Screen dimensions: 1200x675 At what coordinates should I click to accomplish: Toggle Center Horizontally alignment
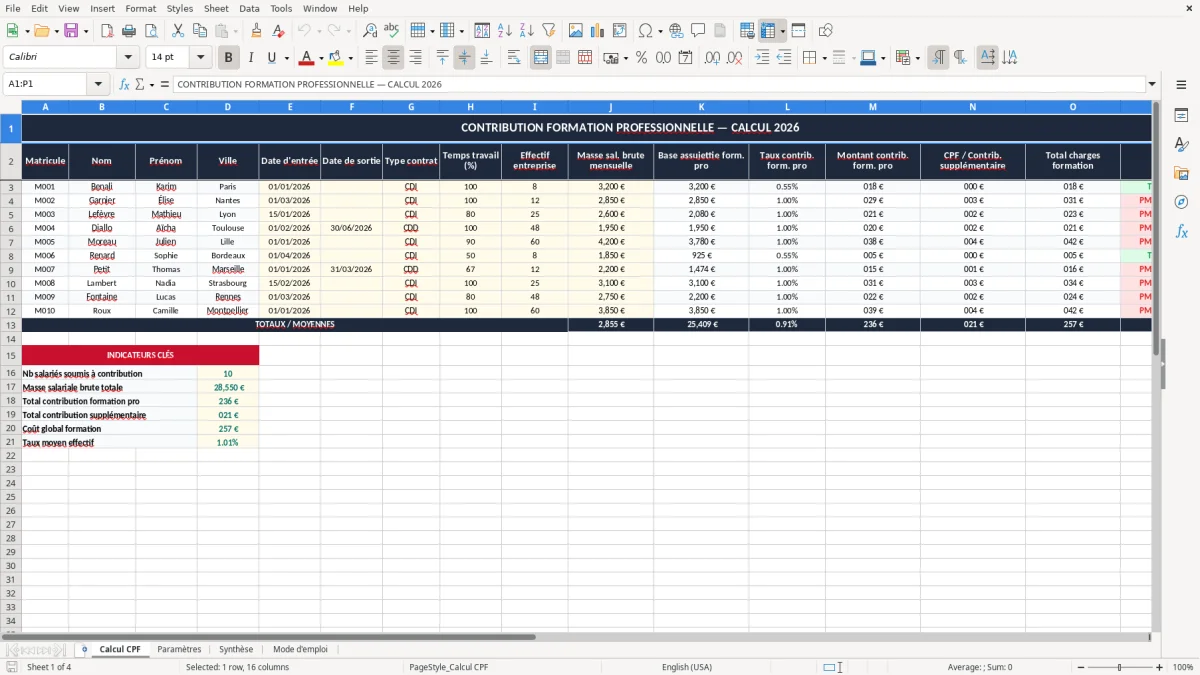tap(393, 58)
